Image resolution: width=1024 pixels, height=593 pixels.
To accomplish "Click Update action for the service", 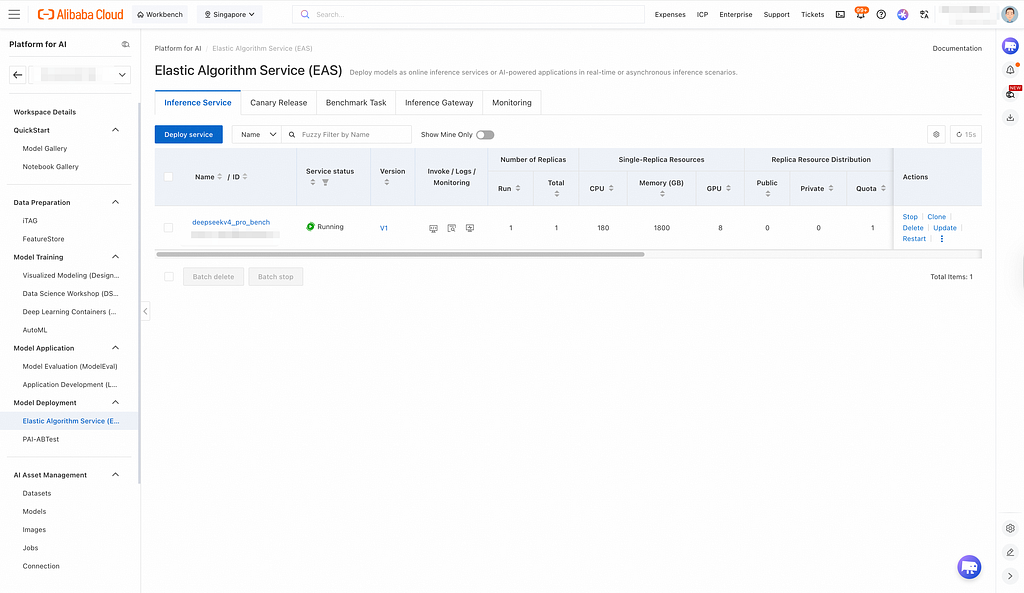I will pyautogui.click(x=944, y=228).
